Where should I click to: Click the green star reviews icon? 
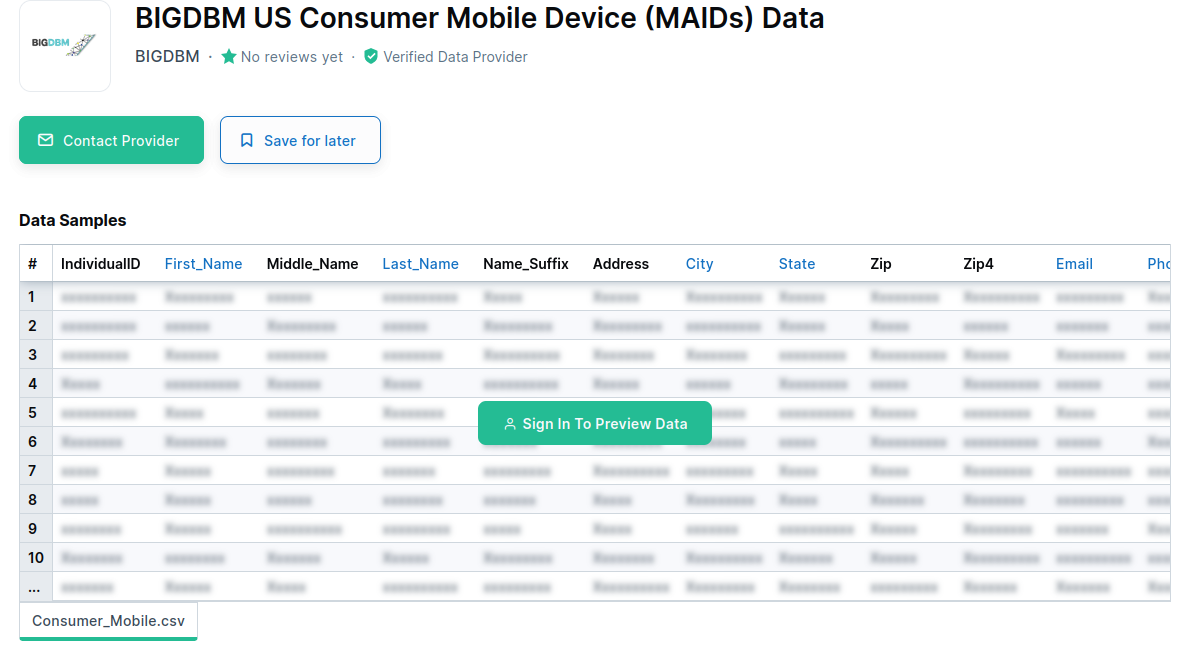pyautogui.click(x=228, y=57)
